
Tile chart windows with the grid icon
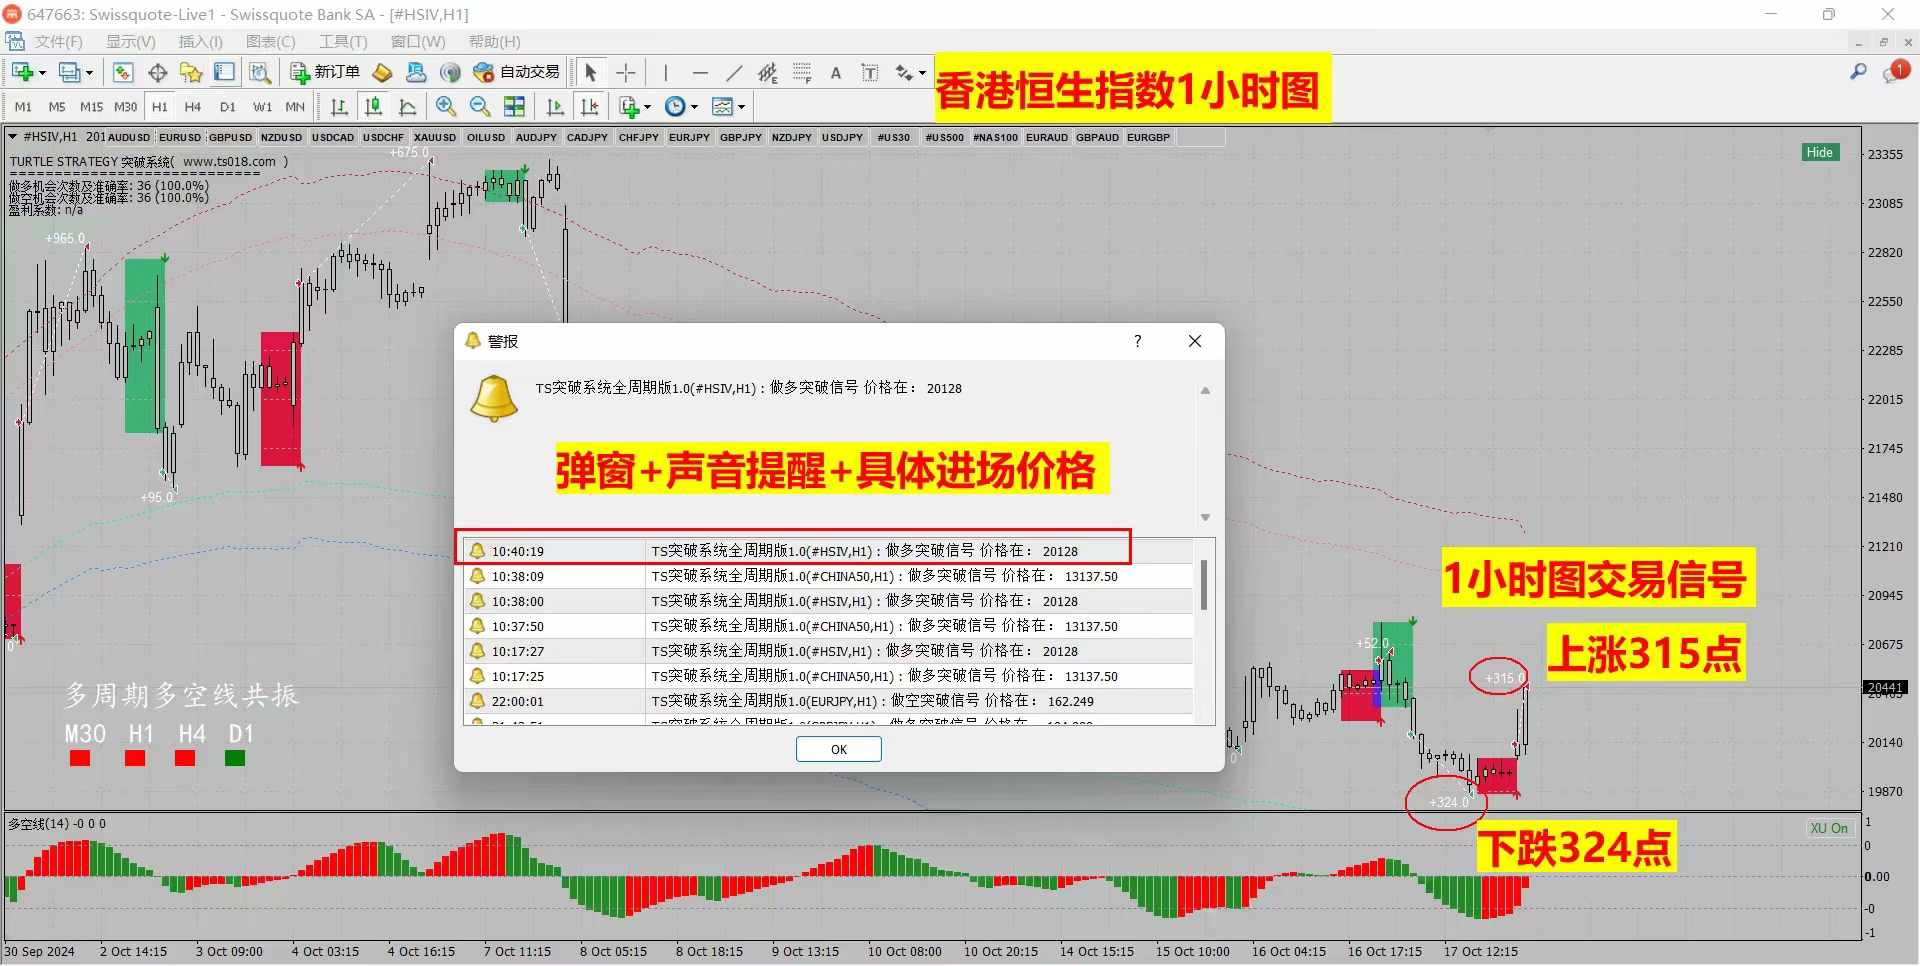pyautogui.click(x=514, y=106)
